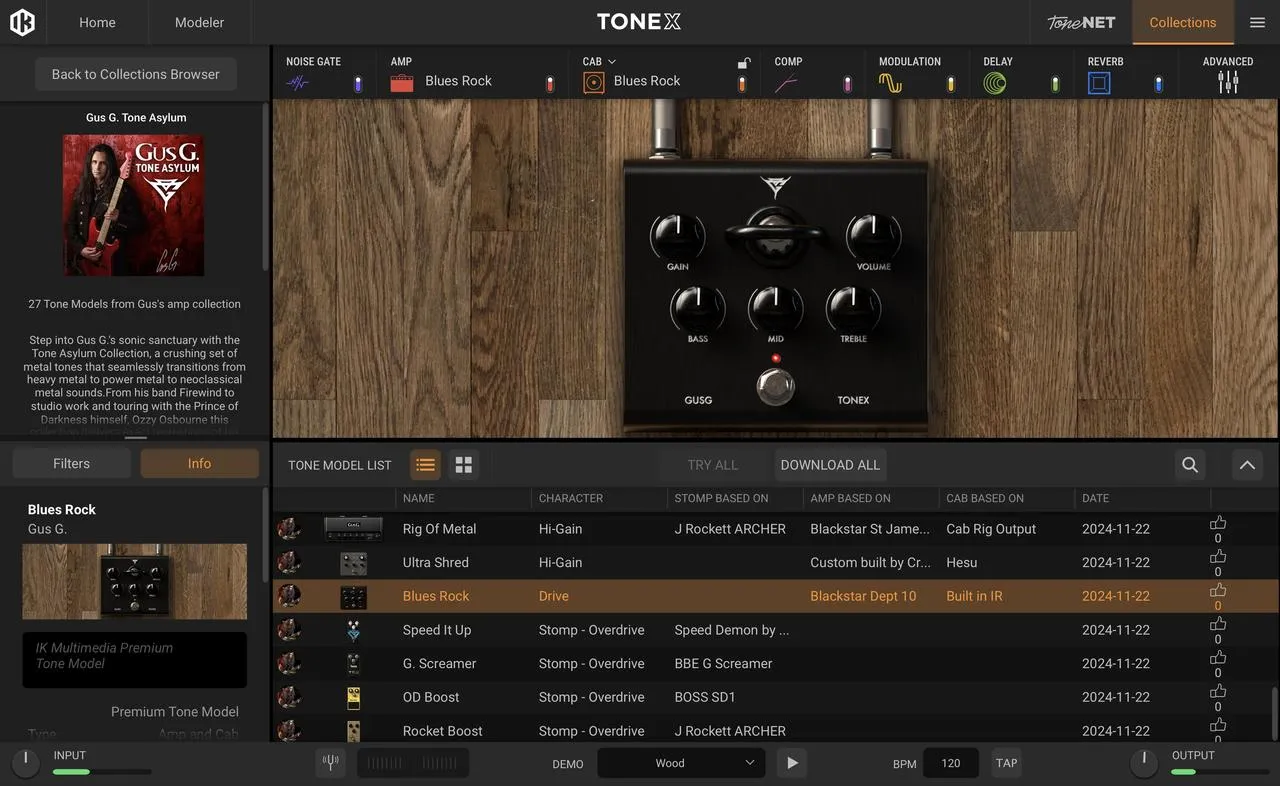This screenshot has width=1280, height=786.
Task: Click the IK Multimedia logo icon
Action: coord(22,22)
